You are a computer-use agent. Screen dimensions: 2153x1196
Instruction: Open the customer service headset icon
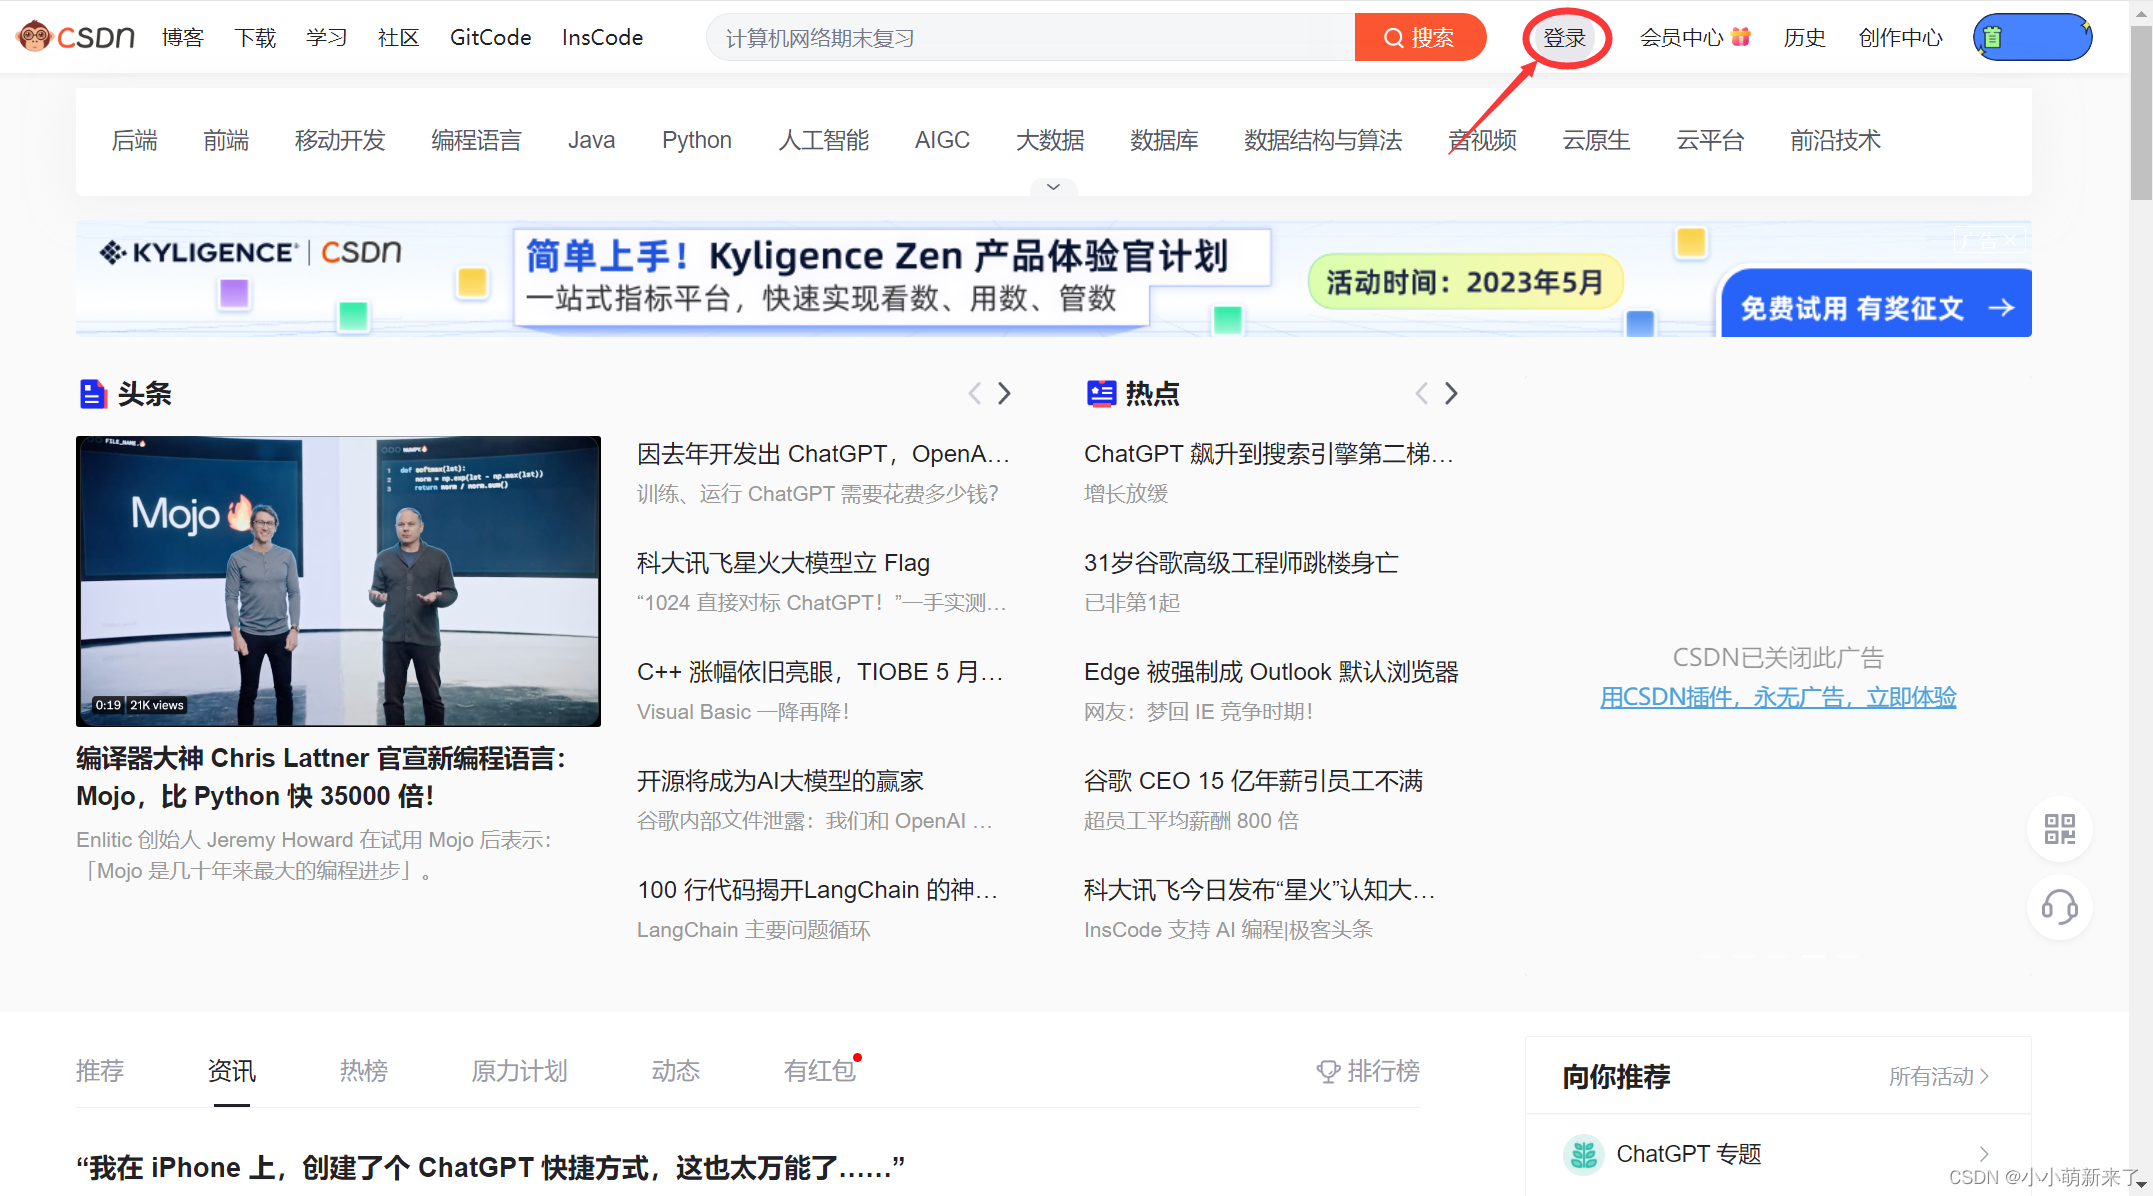2059,908
